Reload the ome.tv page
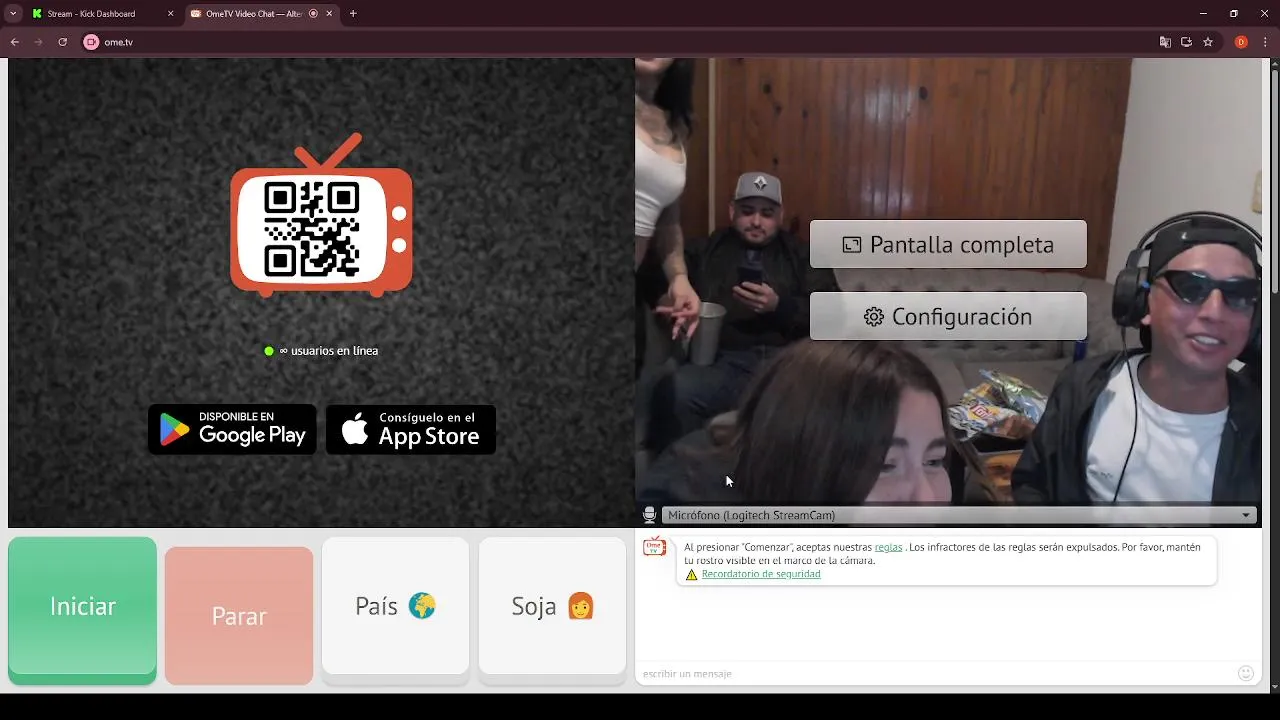 (62, 42)
